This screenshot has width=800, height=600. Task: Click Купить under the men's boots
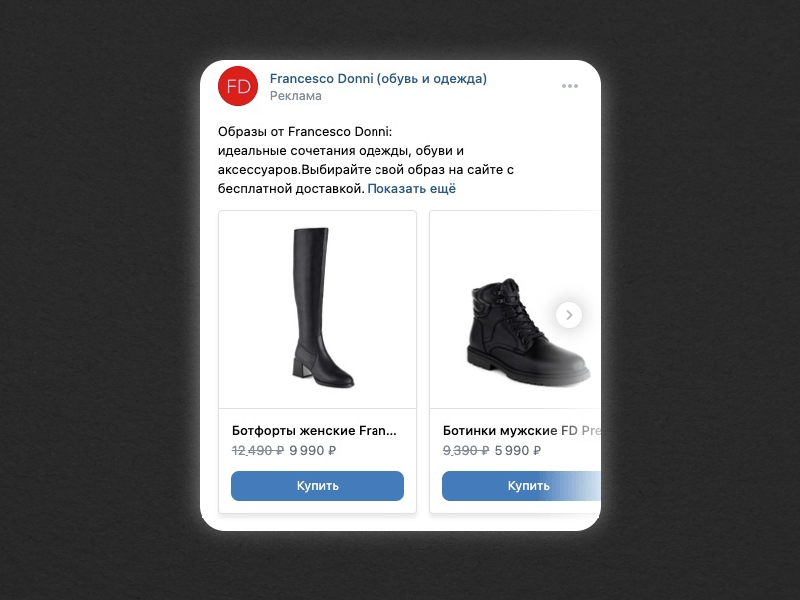coord(521,486)
